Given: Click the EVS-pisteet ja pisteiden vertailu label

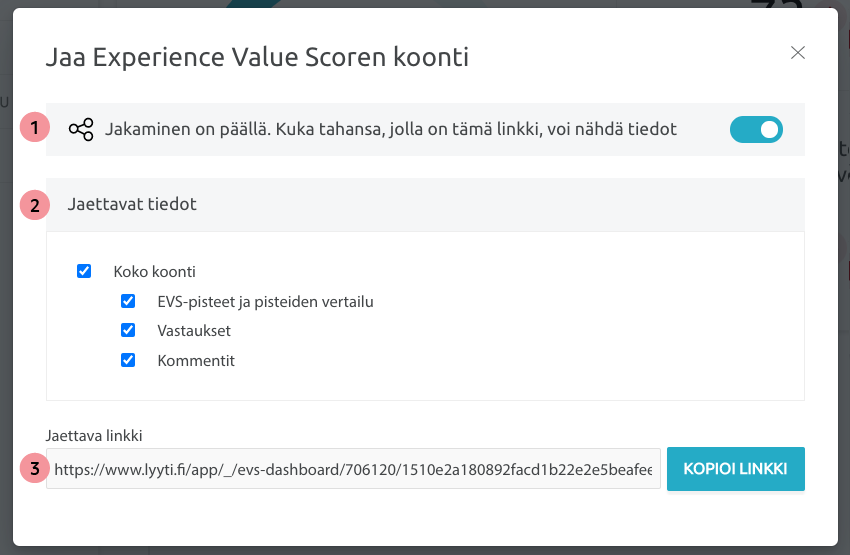Looking at the screenshot, I should coord(265,302).
